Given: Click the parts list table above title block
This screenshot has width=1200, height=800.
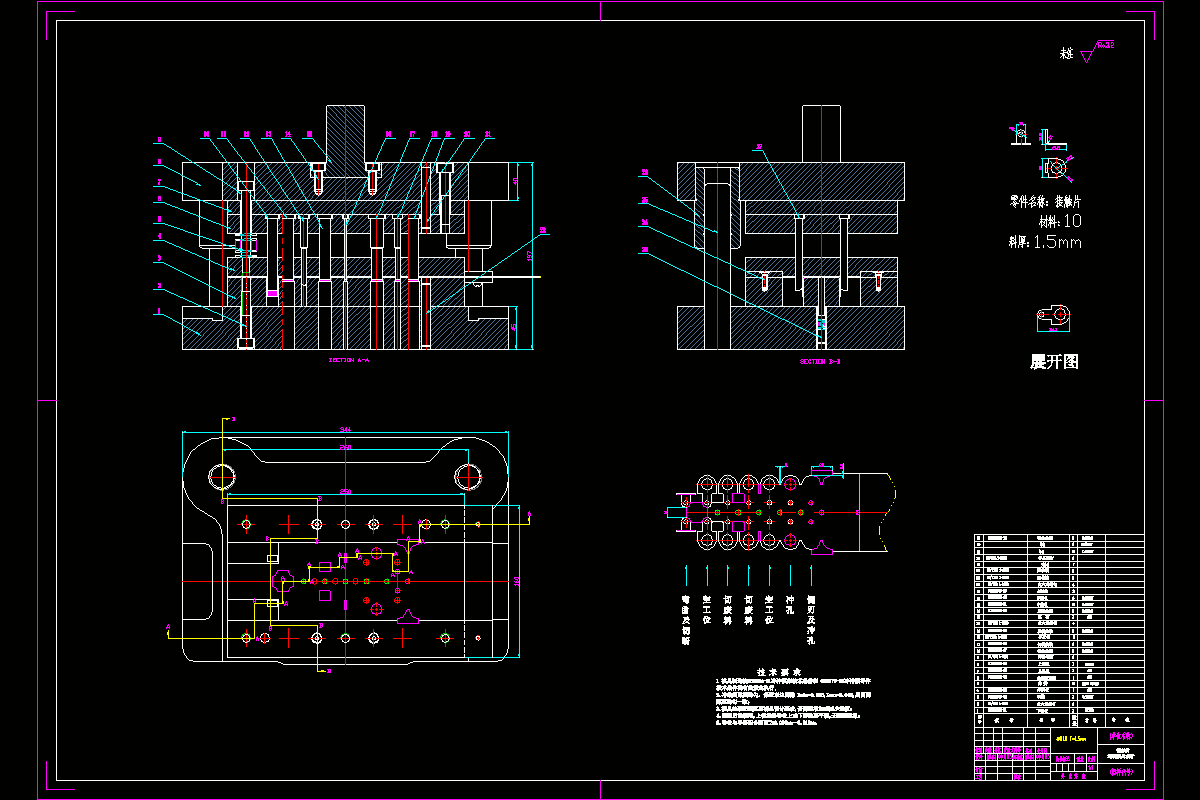Looking at the screenshot, I should click(x=1059, y=631).
